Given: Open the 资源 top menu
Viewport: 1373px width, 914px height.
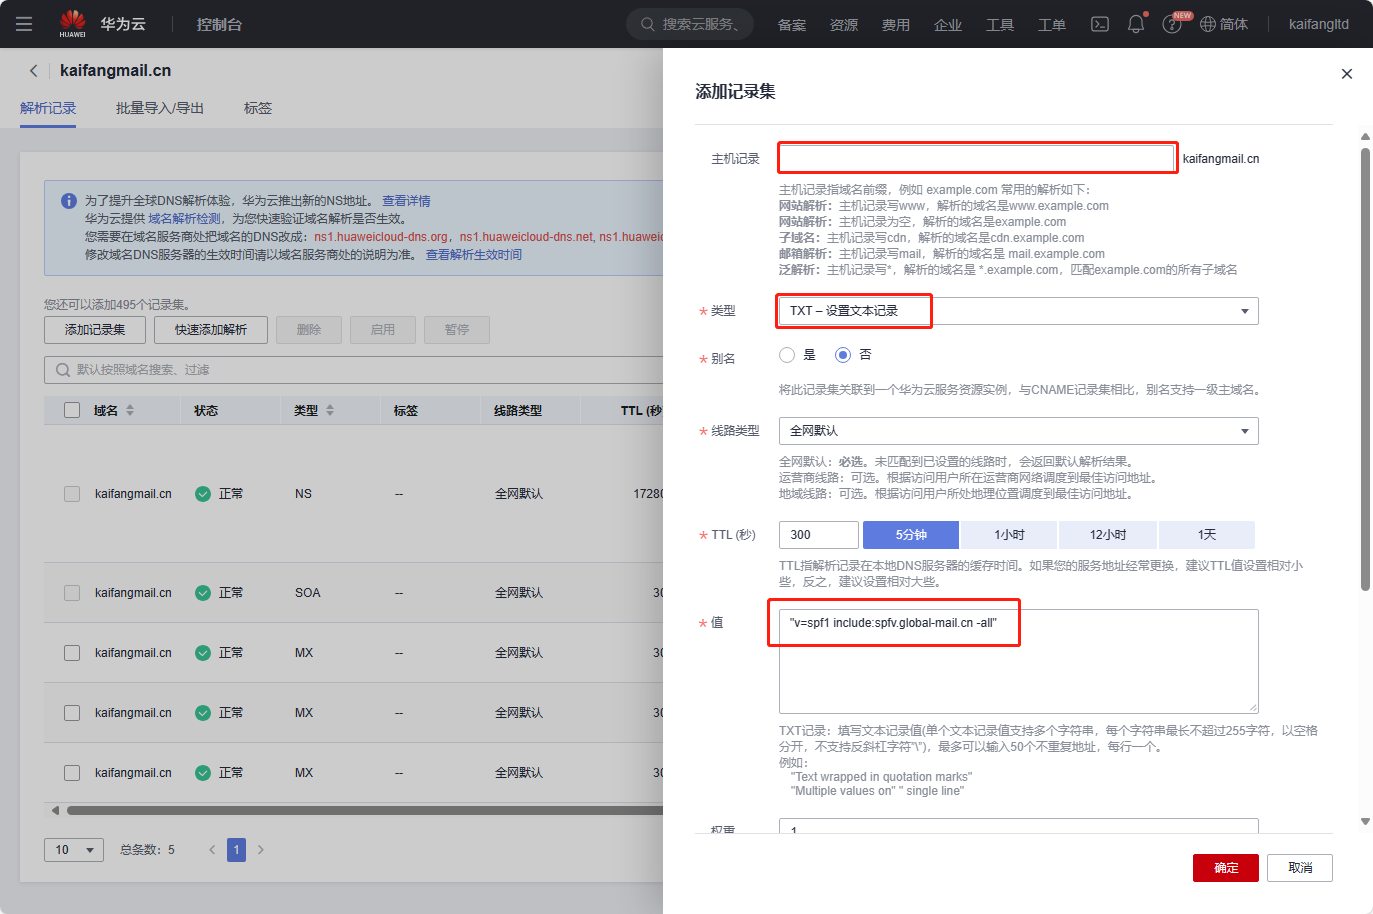Looking at the screenshot, I should (x=844, y=24).
